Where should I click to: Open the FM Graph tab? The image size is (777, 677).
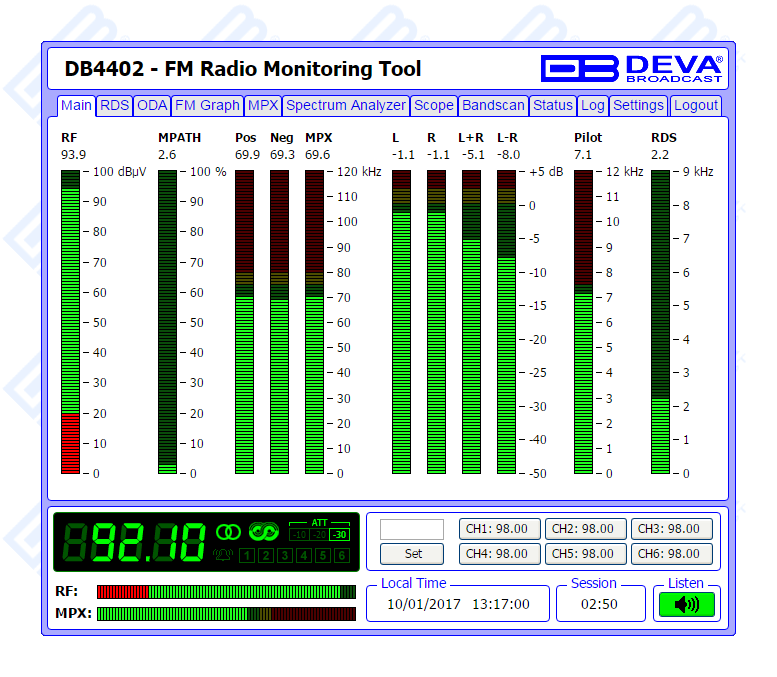pos(207,105)
